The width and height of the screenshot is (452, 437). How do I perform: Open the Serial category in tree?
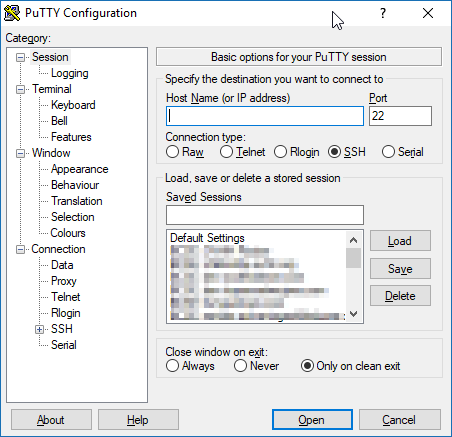tap(63, 345)
